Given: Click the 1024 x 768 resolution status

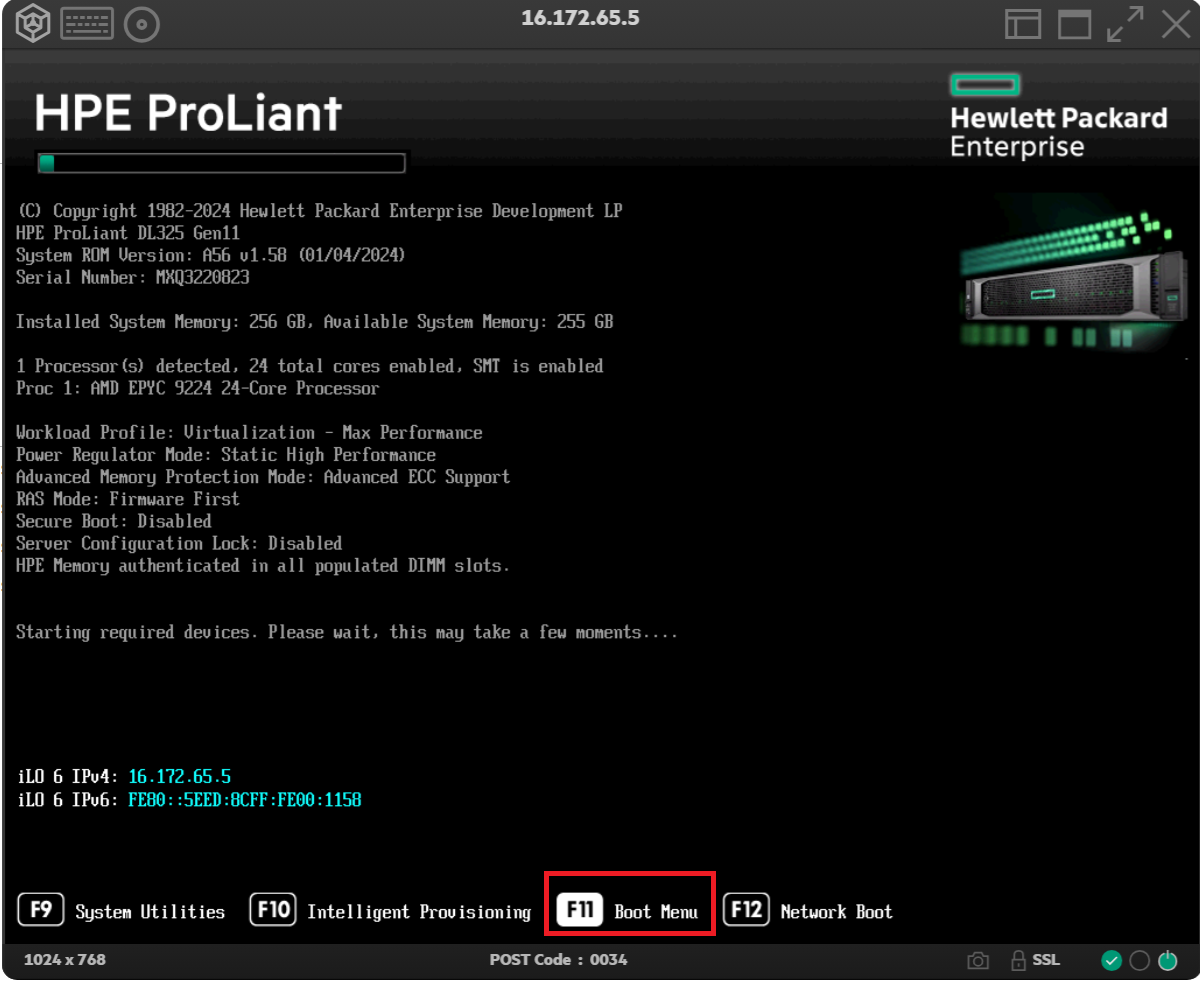Looking at the screenshot, I should [x=65, y=960].
